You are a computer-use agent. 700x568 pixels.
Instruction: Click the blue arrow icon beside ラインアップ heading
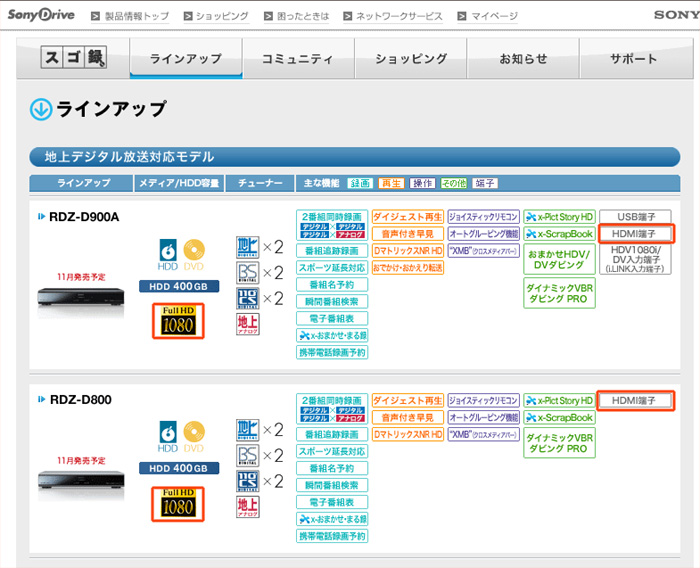[x=41, y=110]
